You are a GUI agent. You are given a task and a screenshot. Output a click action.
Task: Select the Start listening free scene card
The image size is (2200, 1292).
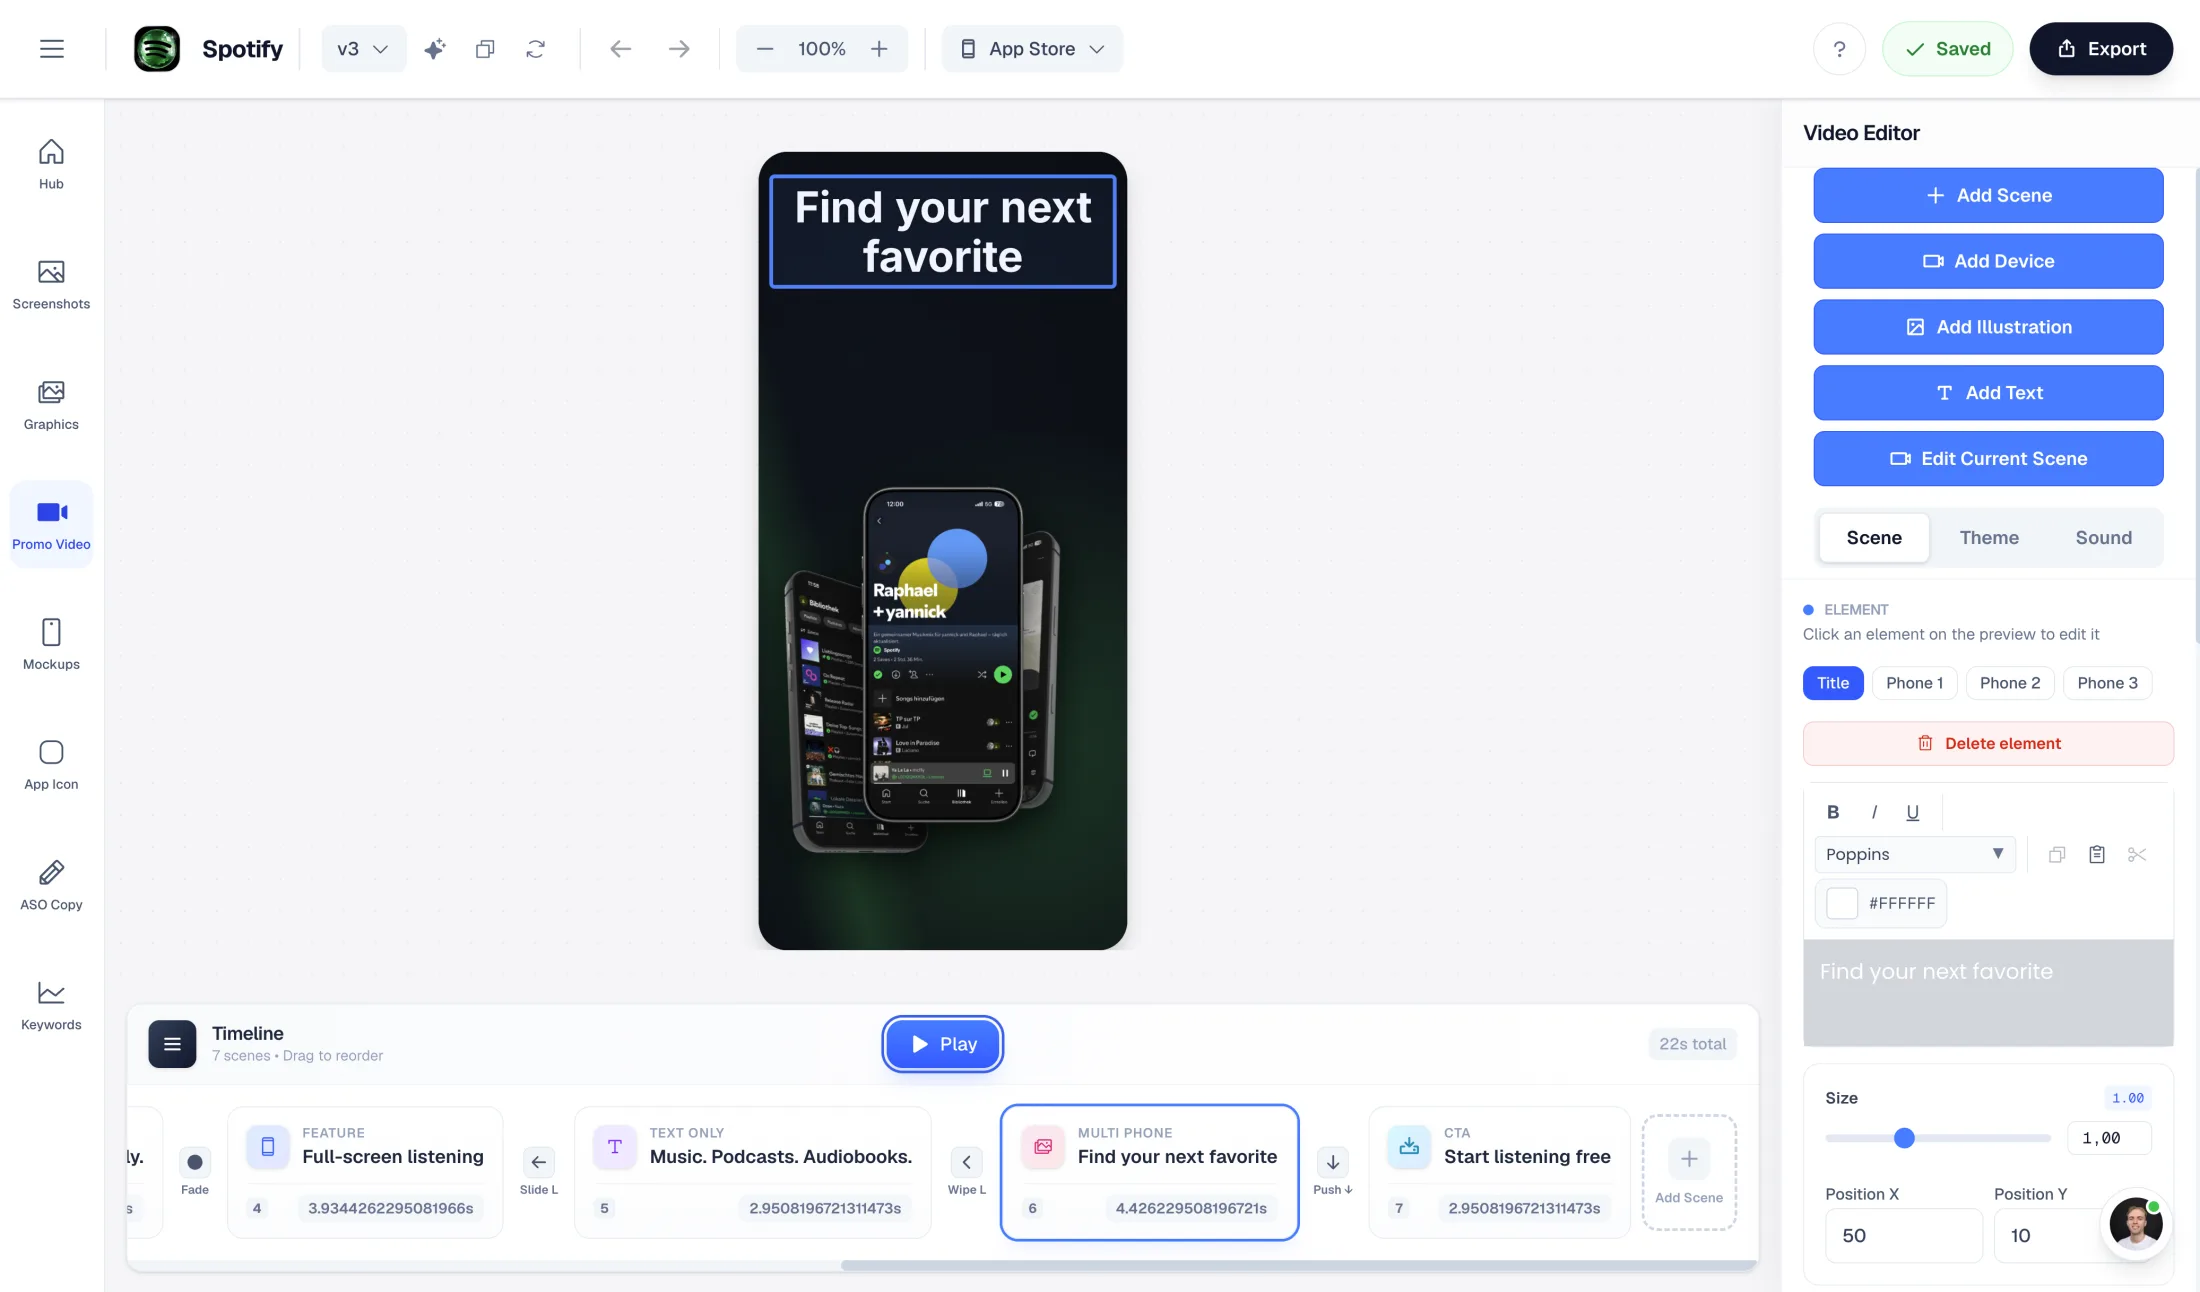1499,1172
